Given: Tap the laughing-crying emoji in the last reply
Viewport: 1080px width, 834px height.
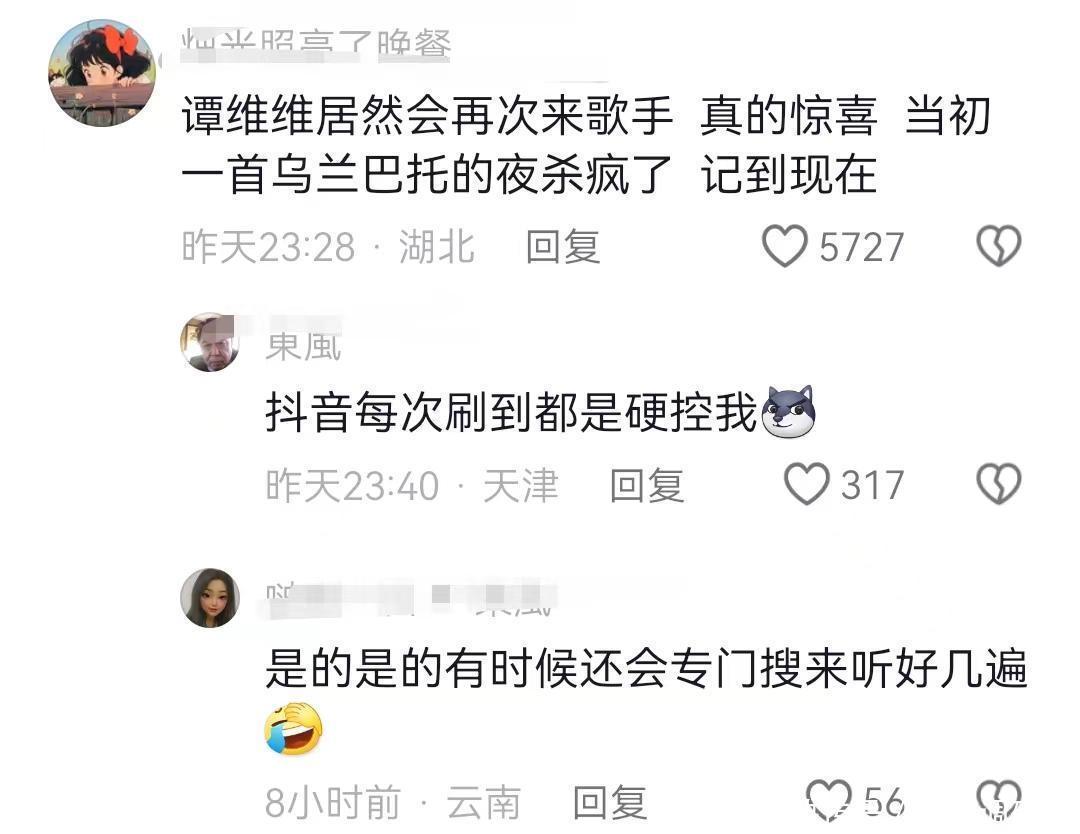Looking at the screenshot, I should 293,729.
